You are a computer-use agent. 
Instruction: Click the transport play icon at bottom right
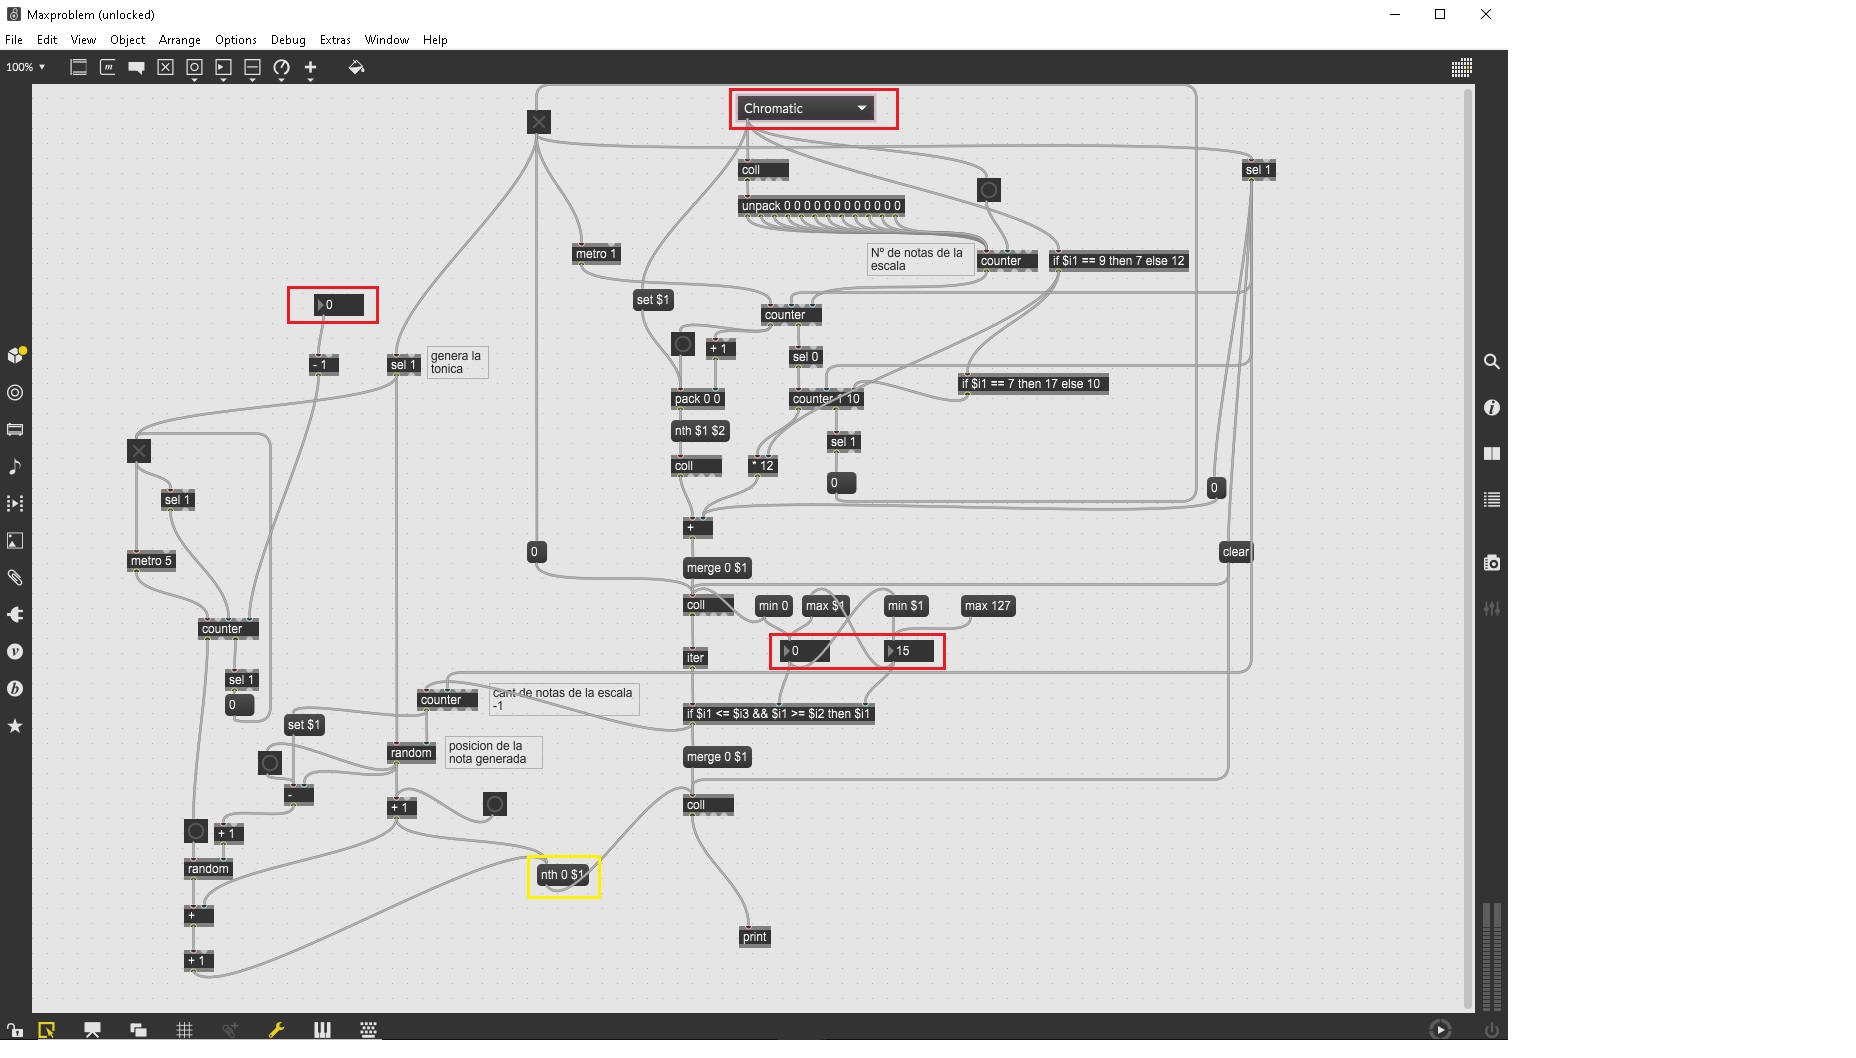[x=1440, y=1029]
